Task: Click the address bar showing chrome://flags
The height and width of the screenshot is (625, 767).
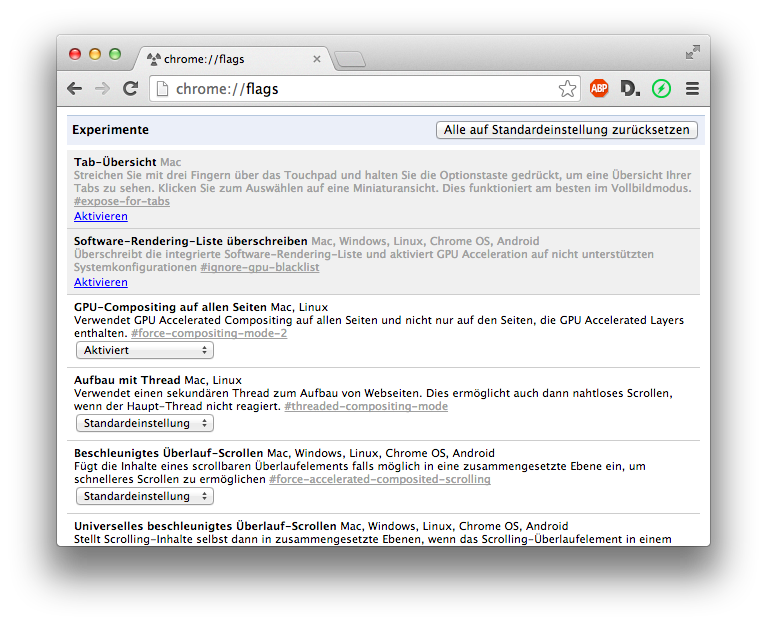Action: tap(364, 89)
